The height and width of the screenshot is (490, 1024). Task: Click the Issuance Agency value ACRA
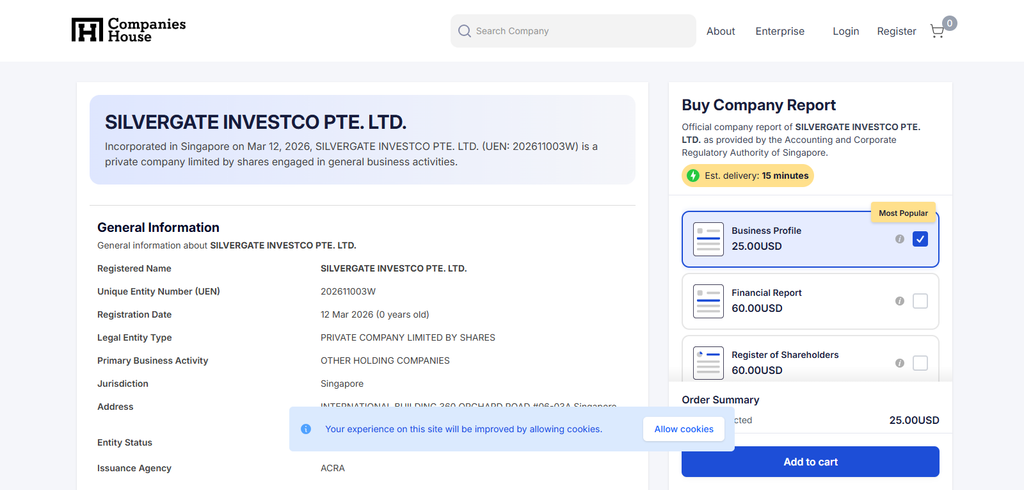point(332,468)
